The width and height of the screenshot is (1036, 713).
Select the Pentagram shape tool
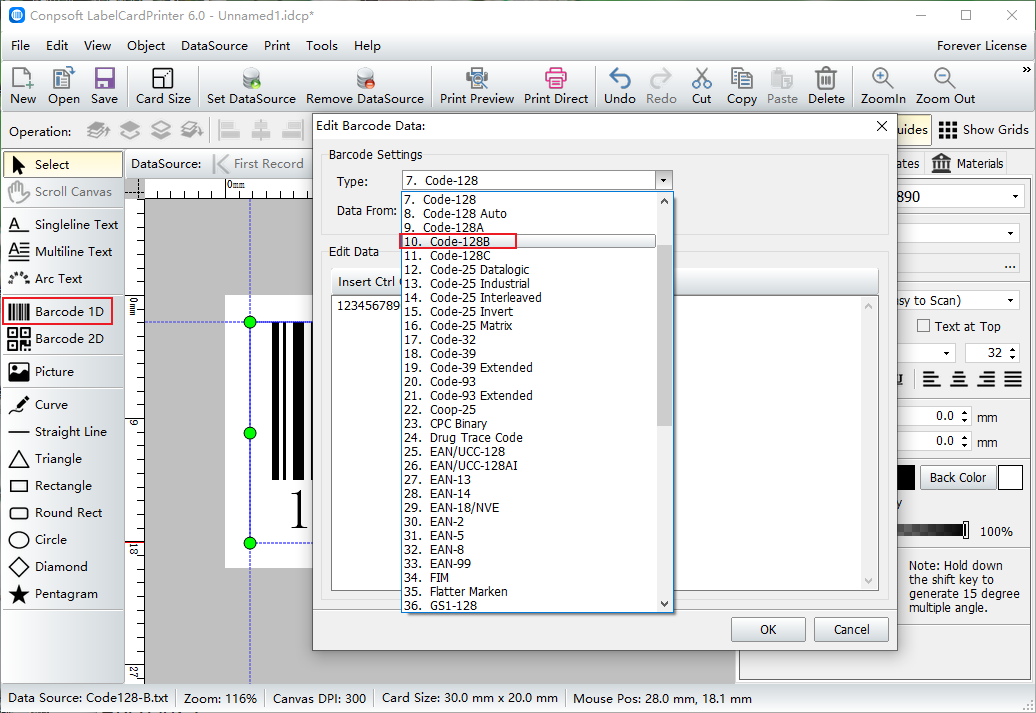coord(63,594)
